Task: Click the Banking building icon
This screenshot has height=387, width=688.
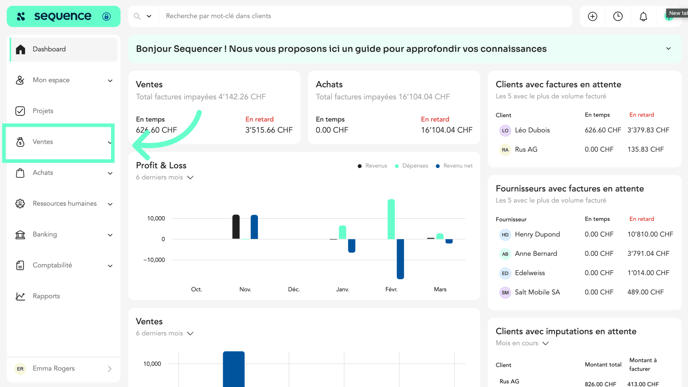Action: 20,235
